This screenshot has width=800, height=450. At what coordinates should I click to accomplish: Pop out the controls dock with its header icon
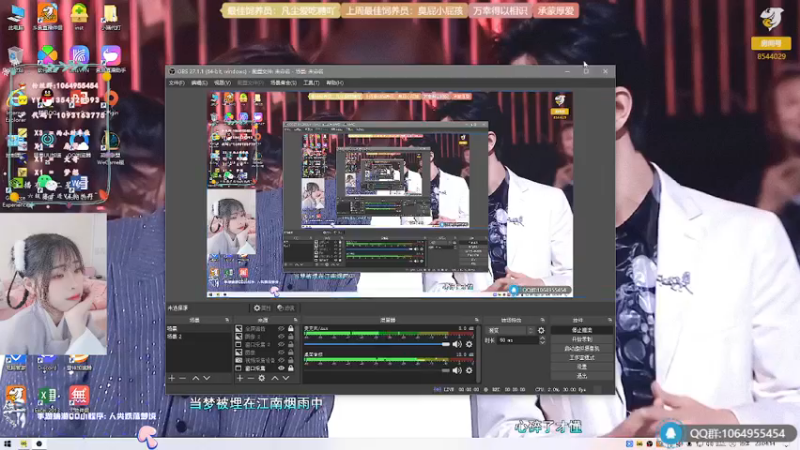(610, 320)
